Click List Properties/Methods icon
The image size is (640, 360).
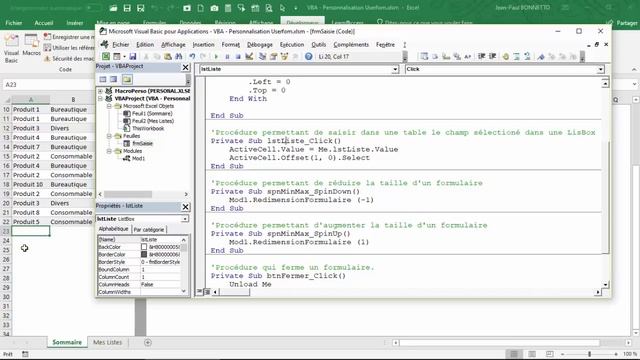click(x=424, y=56)
